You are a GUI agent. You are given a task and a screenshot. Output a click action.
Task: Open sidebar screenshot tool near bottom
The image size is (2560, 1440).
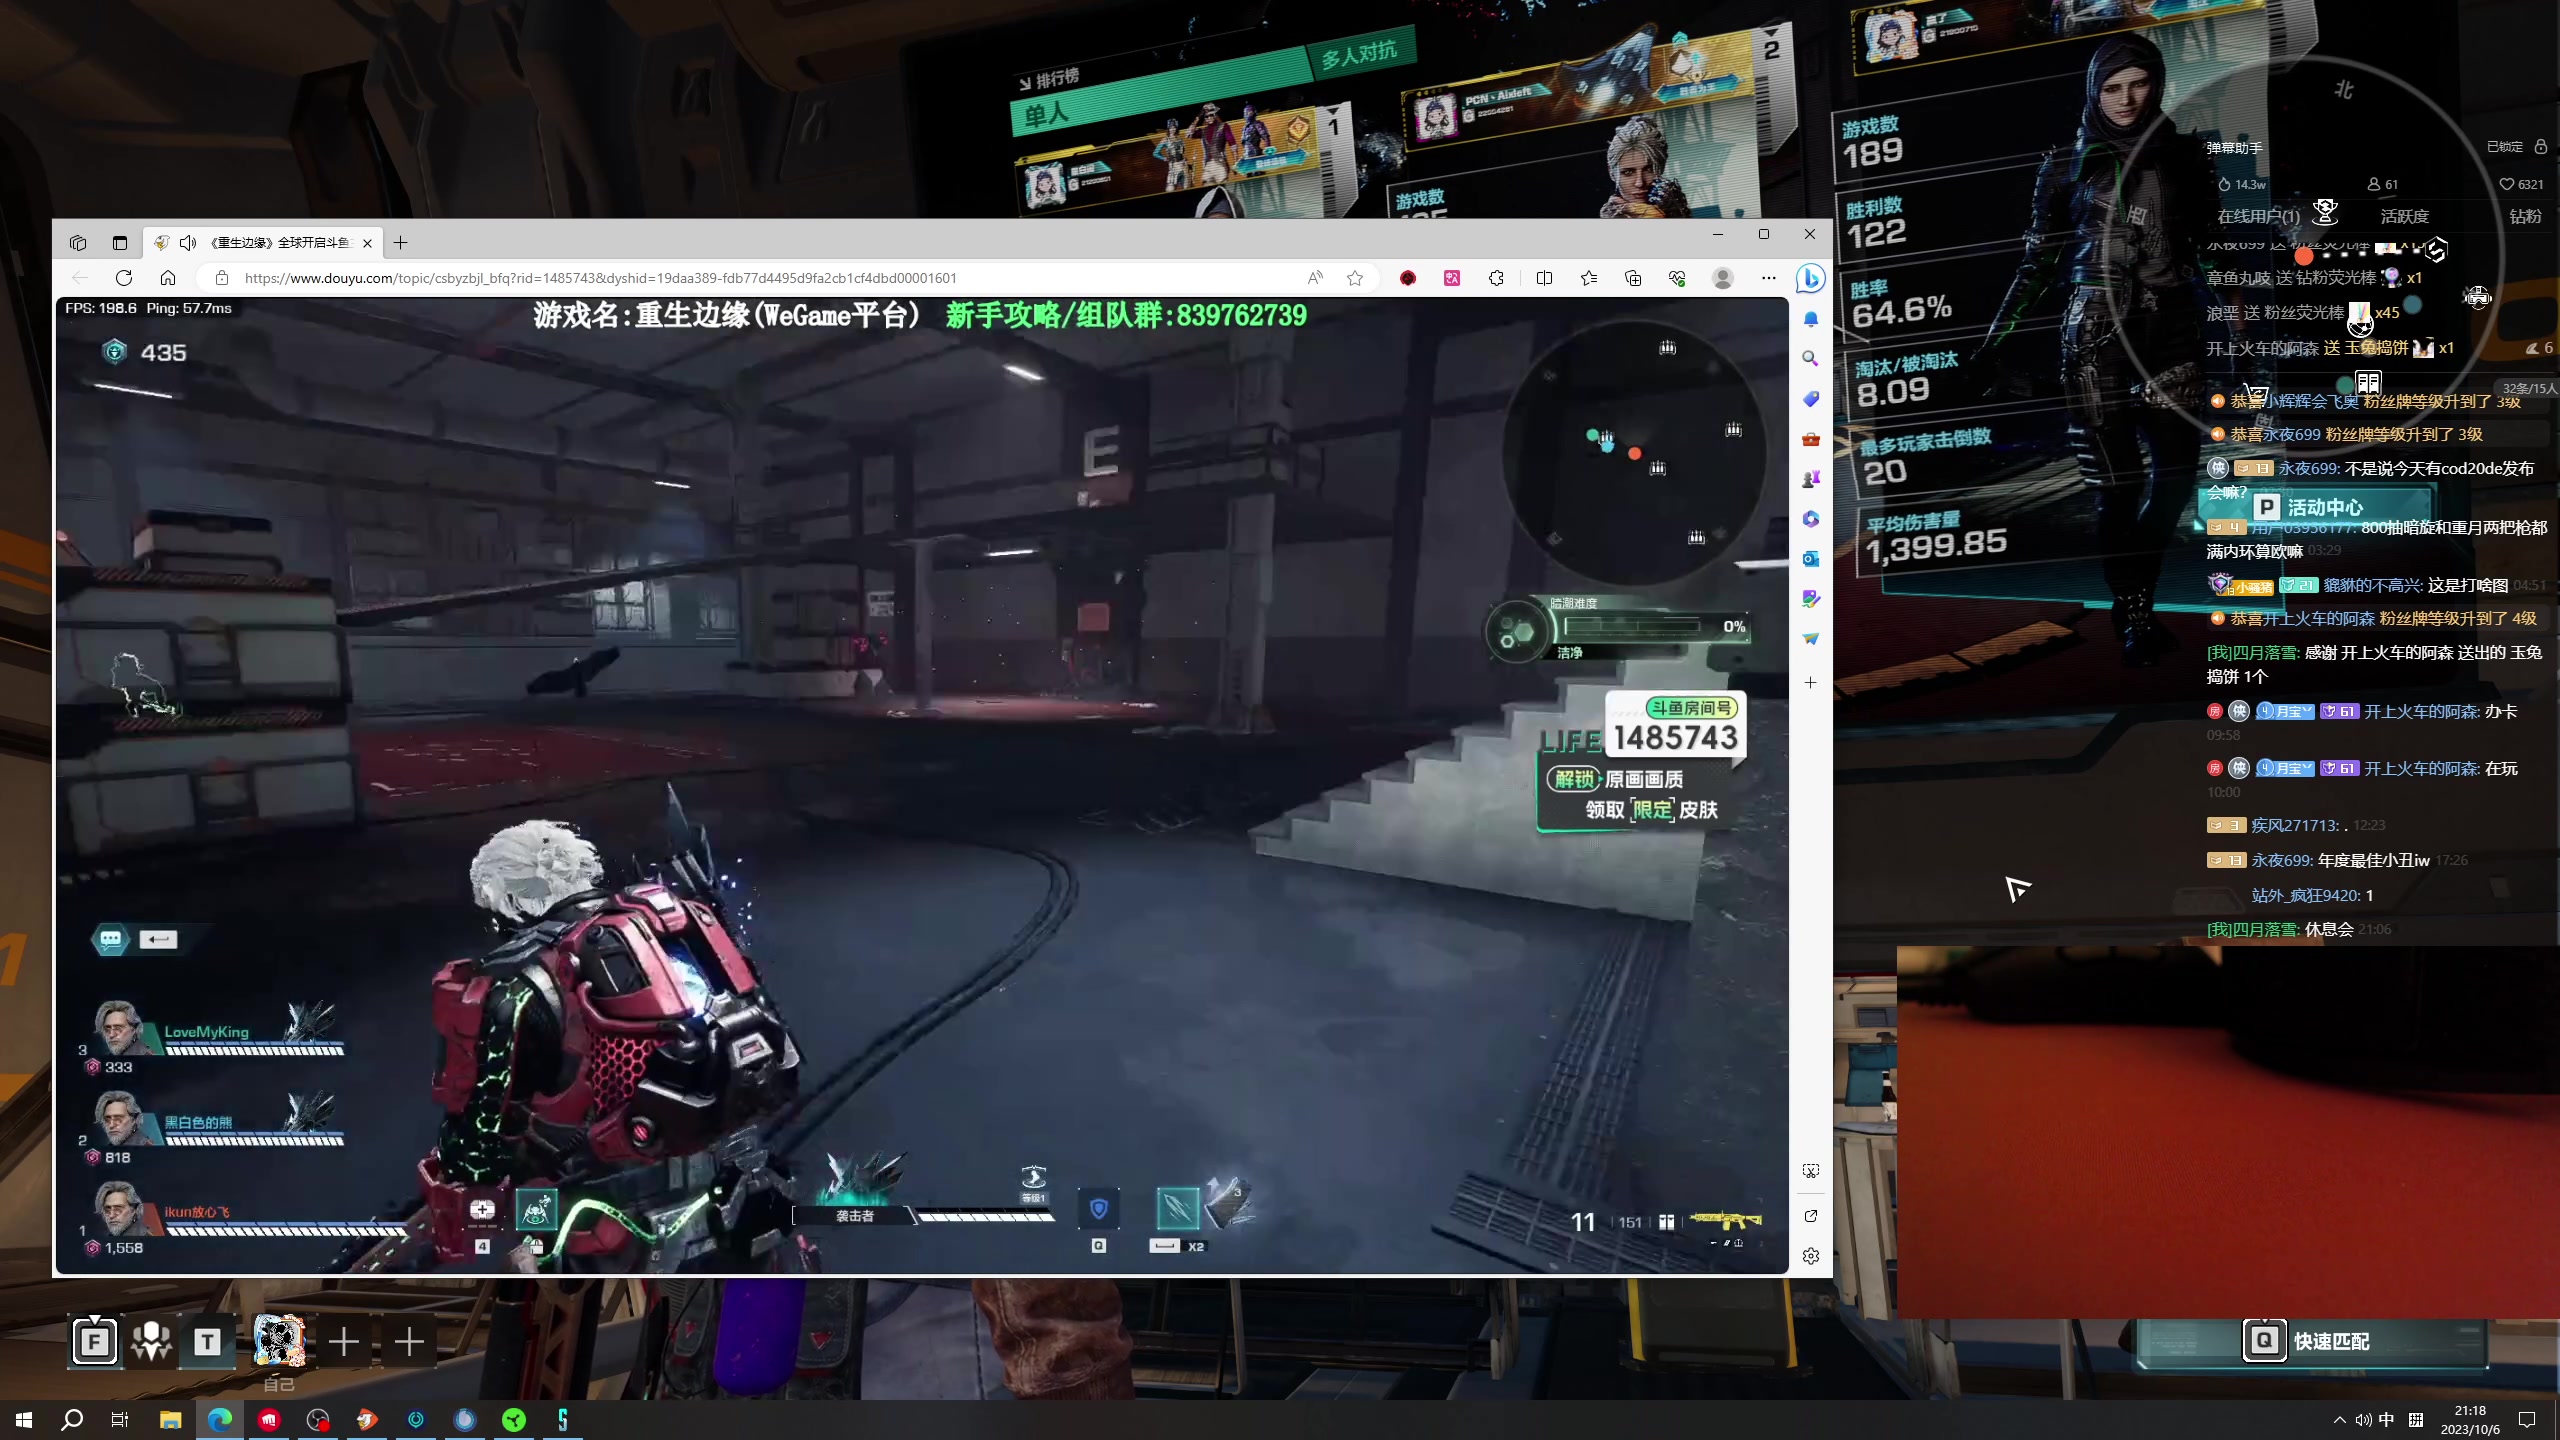pos(1810,1171)
